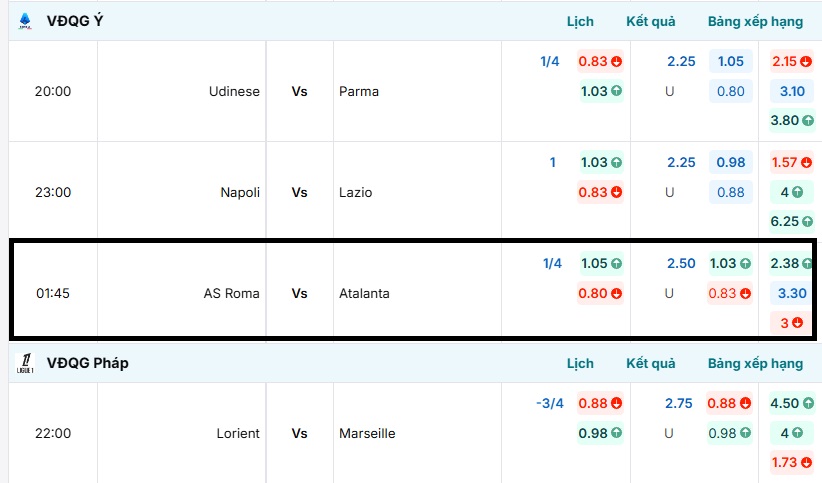Click the Serie A league logo icon
Image resolution: width=822 pixels, height=483 pixels.
coord(25,21)
